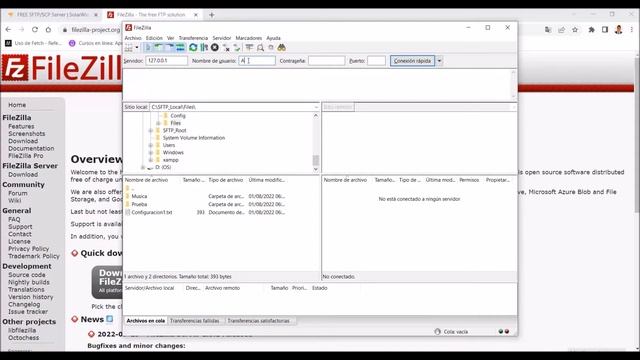This screenshot has height=360, width=640.
Task: Open the Ayuda menu
Action: [x=273, y=38]
